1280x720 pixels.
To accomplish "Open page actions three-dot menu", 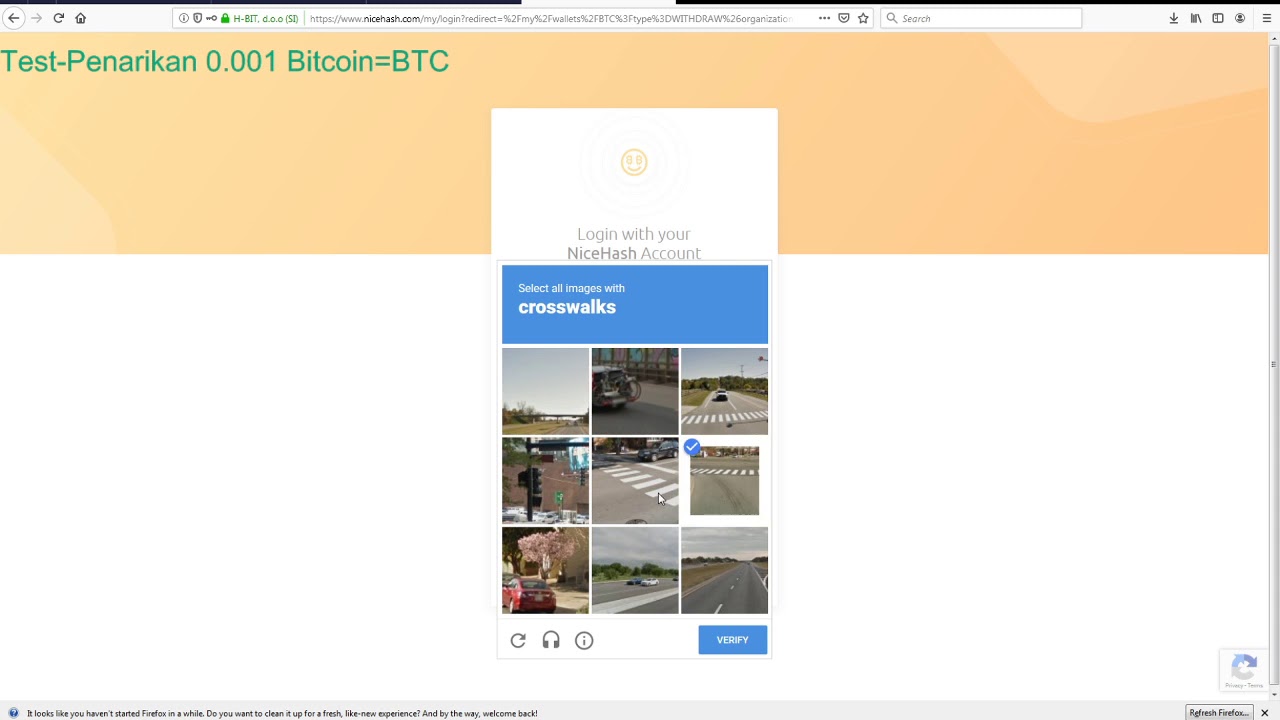I will click(x=824, y=18).
